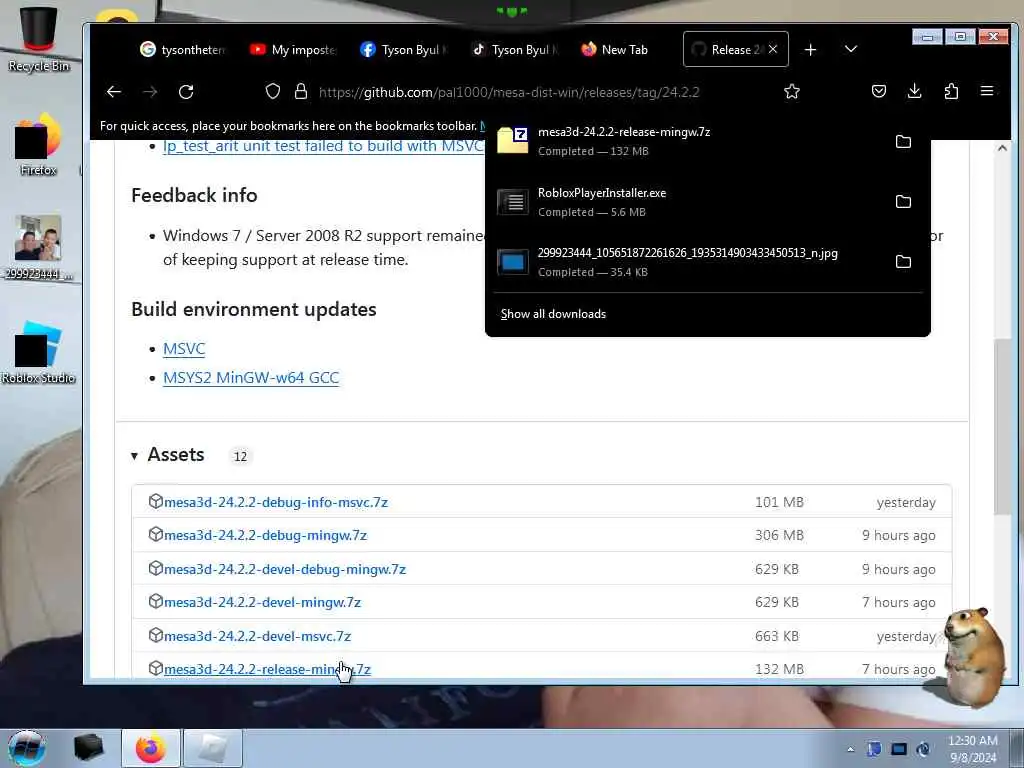Bookmark this page with the star icon
The height and width of the screenshot is (768, 1024).
(792, 91)
